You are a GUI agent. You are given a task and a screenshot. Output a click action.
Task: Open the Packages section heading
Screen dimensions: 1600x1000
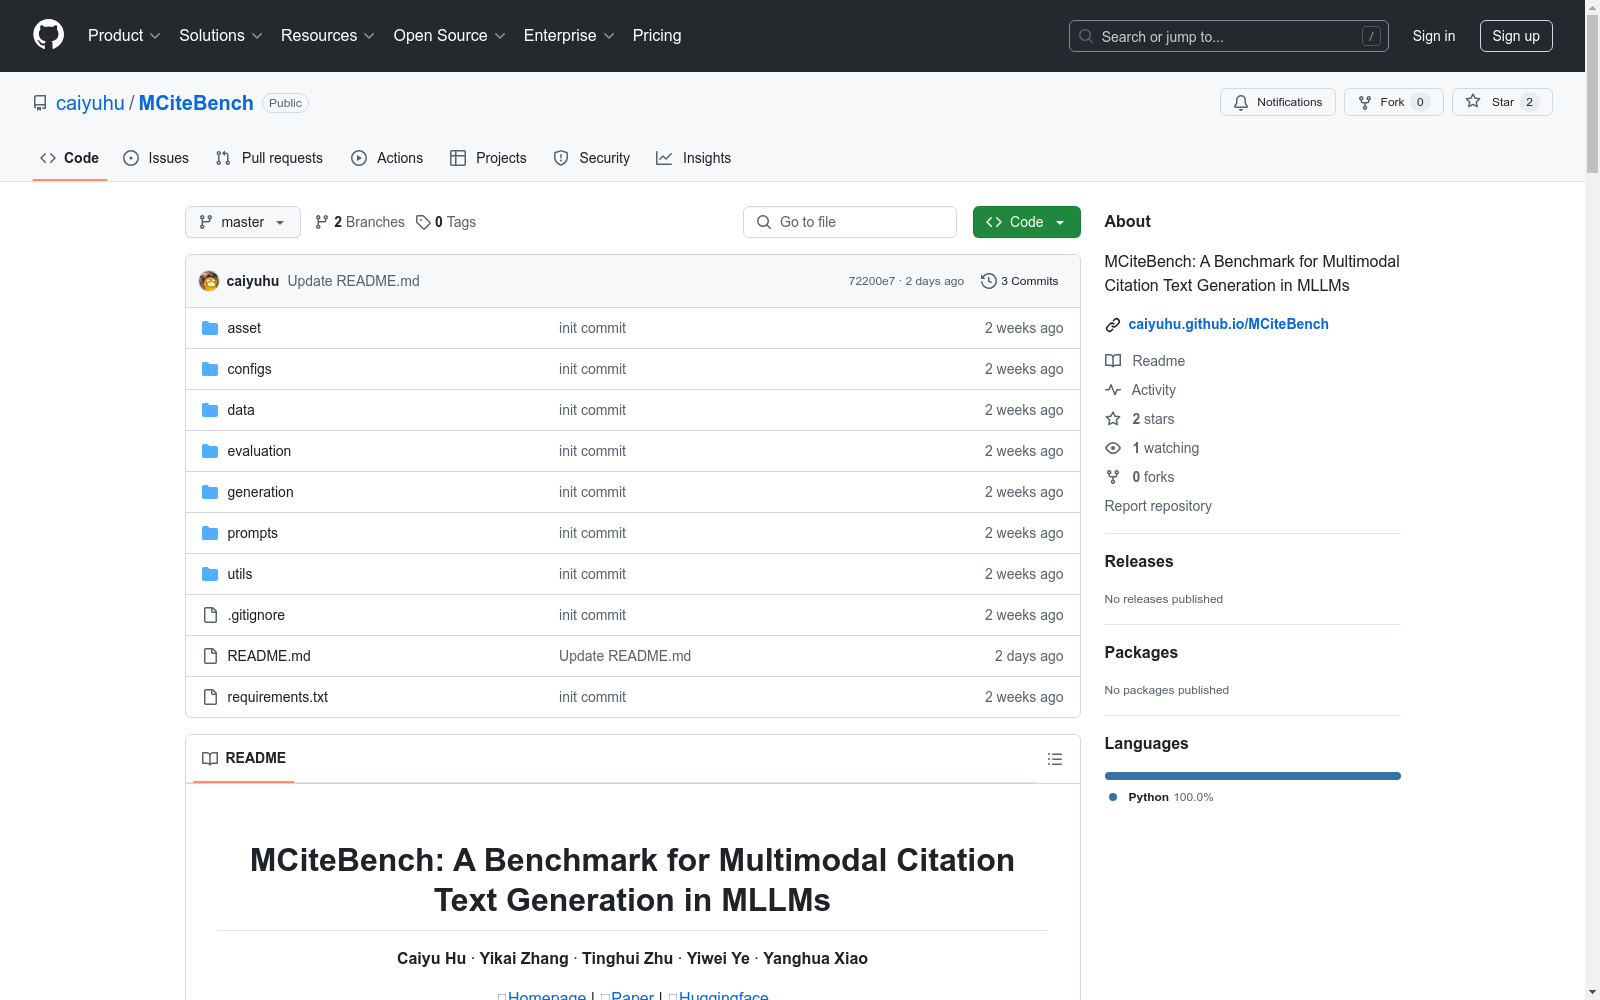coord(1141,652)
